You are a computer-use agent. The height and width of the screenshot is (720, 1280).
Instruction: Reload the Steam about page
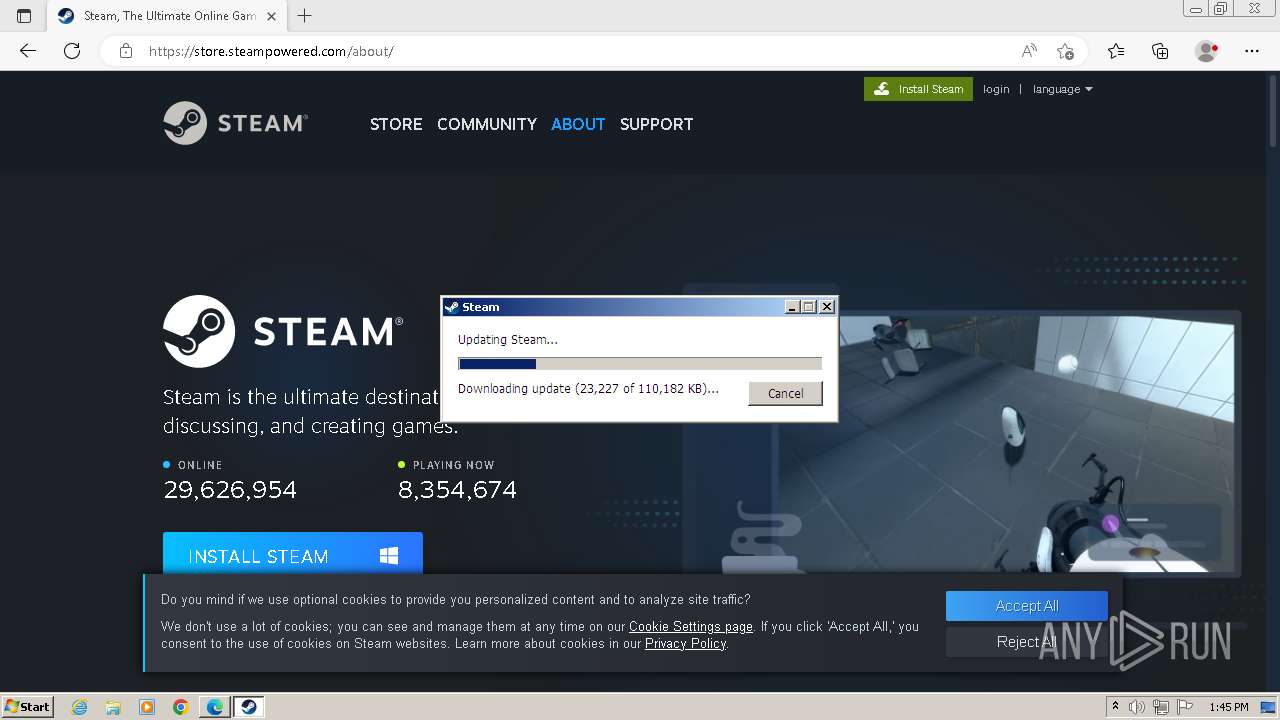72,51
